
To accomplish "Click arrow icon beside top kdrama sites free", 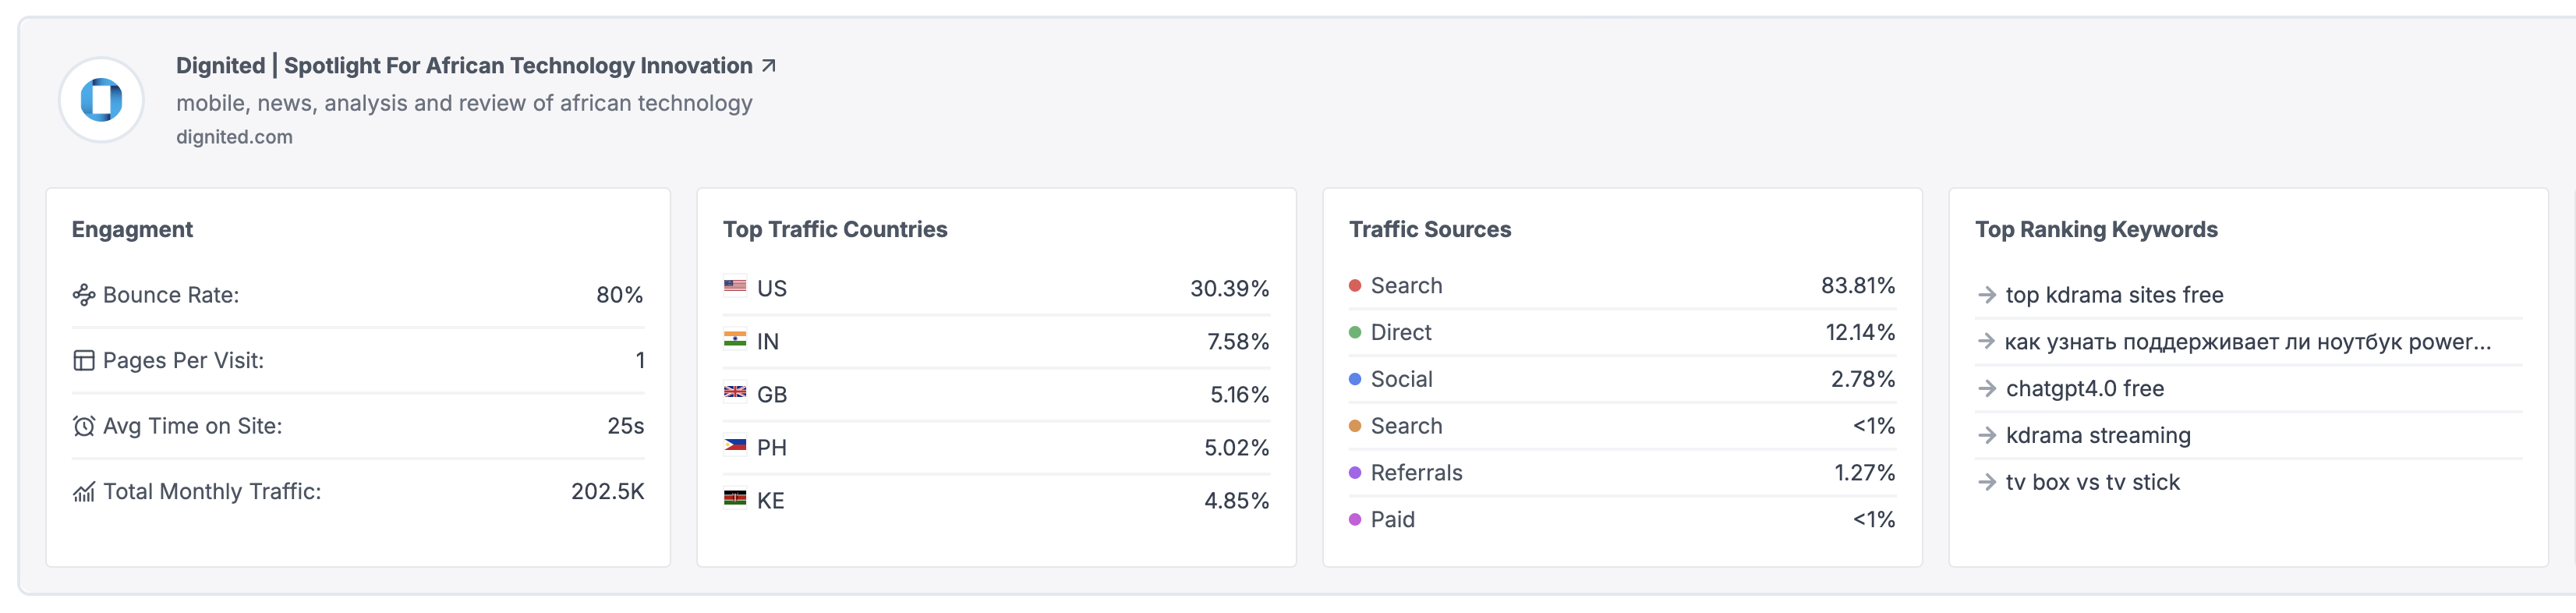I will click(1987, 296).
